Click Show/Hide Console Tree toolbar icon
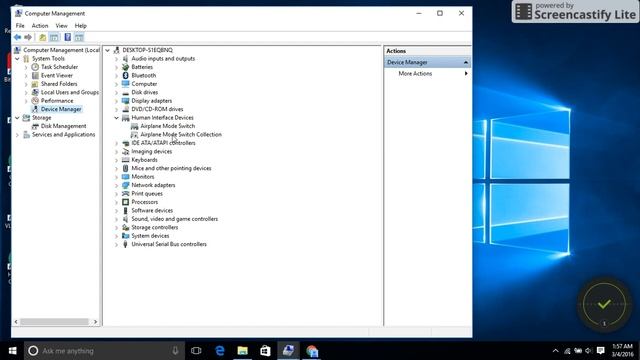Viewport: 640px width, 360px height. (x=54, y=38)
